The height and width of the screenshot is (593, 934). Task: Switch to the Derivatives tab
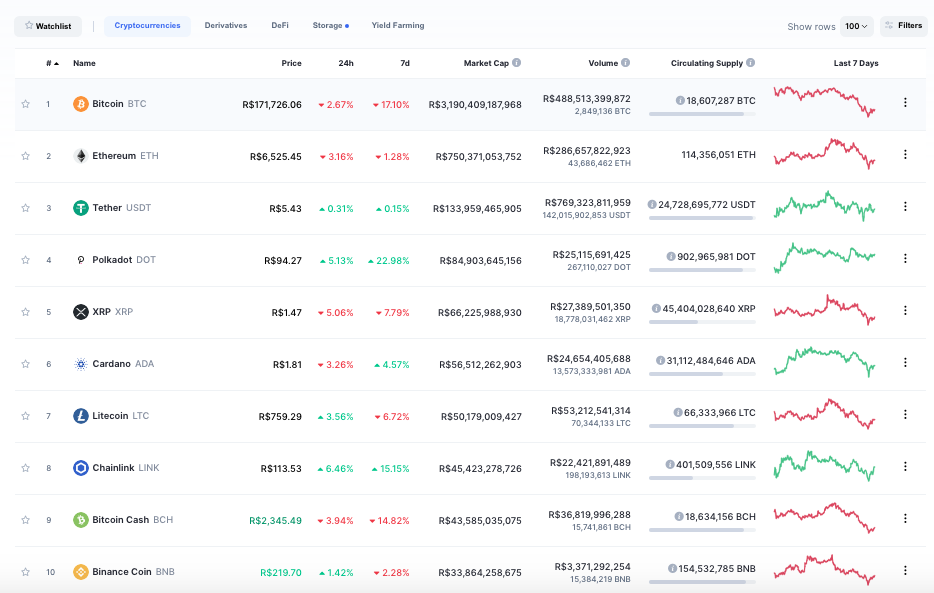click(x=226, y=26)
